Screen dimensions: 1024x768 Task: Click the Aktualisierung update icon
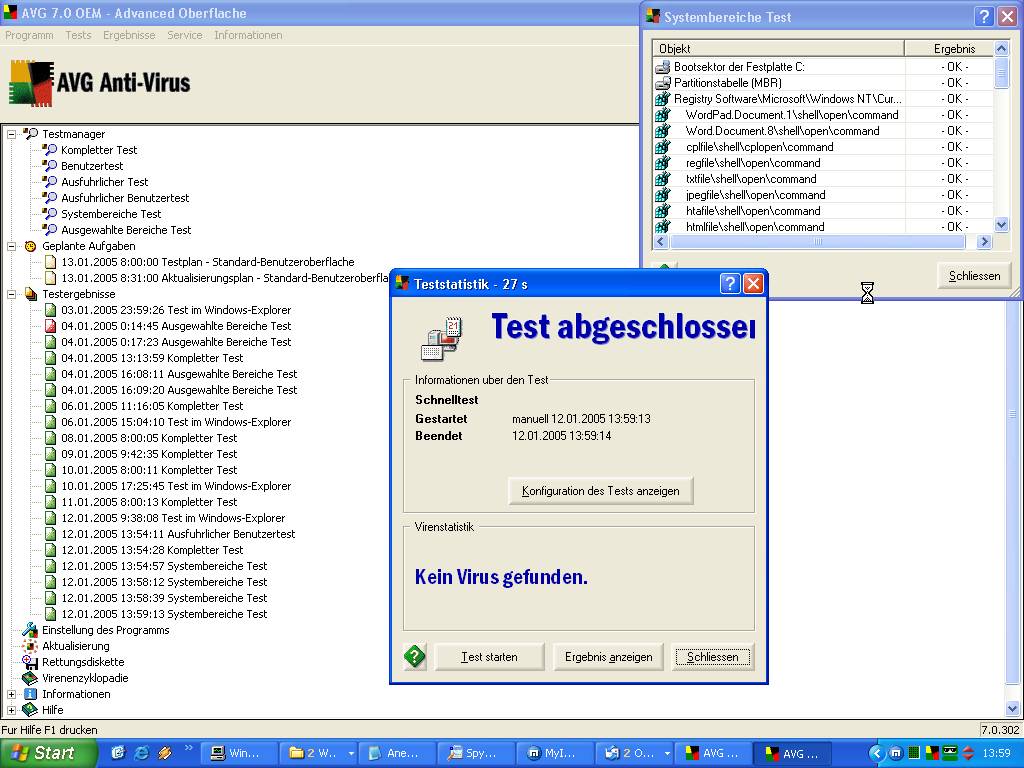coord(30,646)
